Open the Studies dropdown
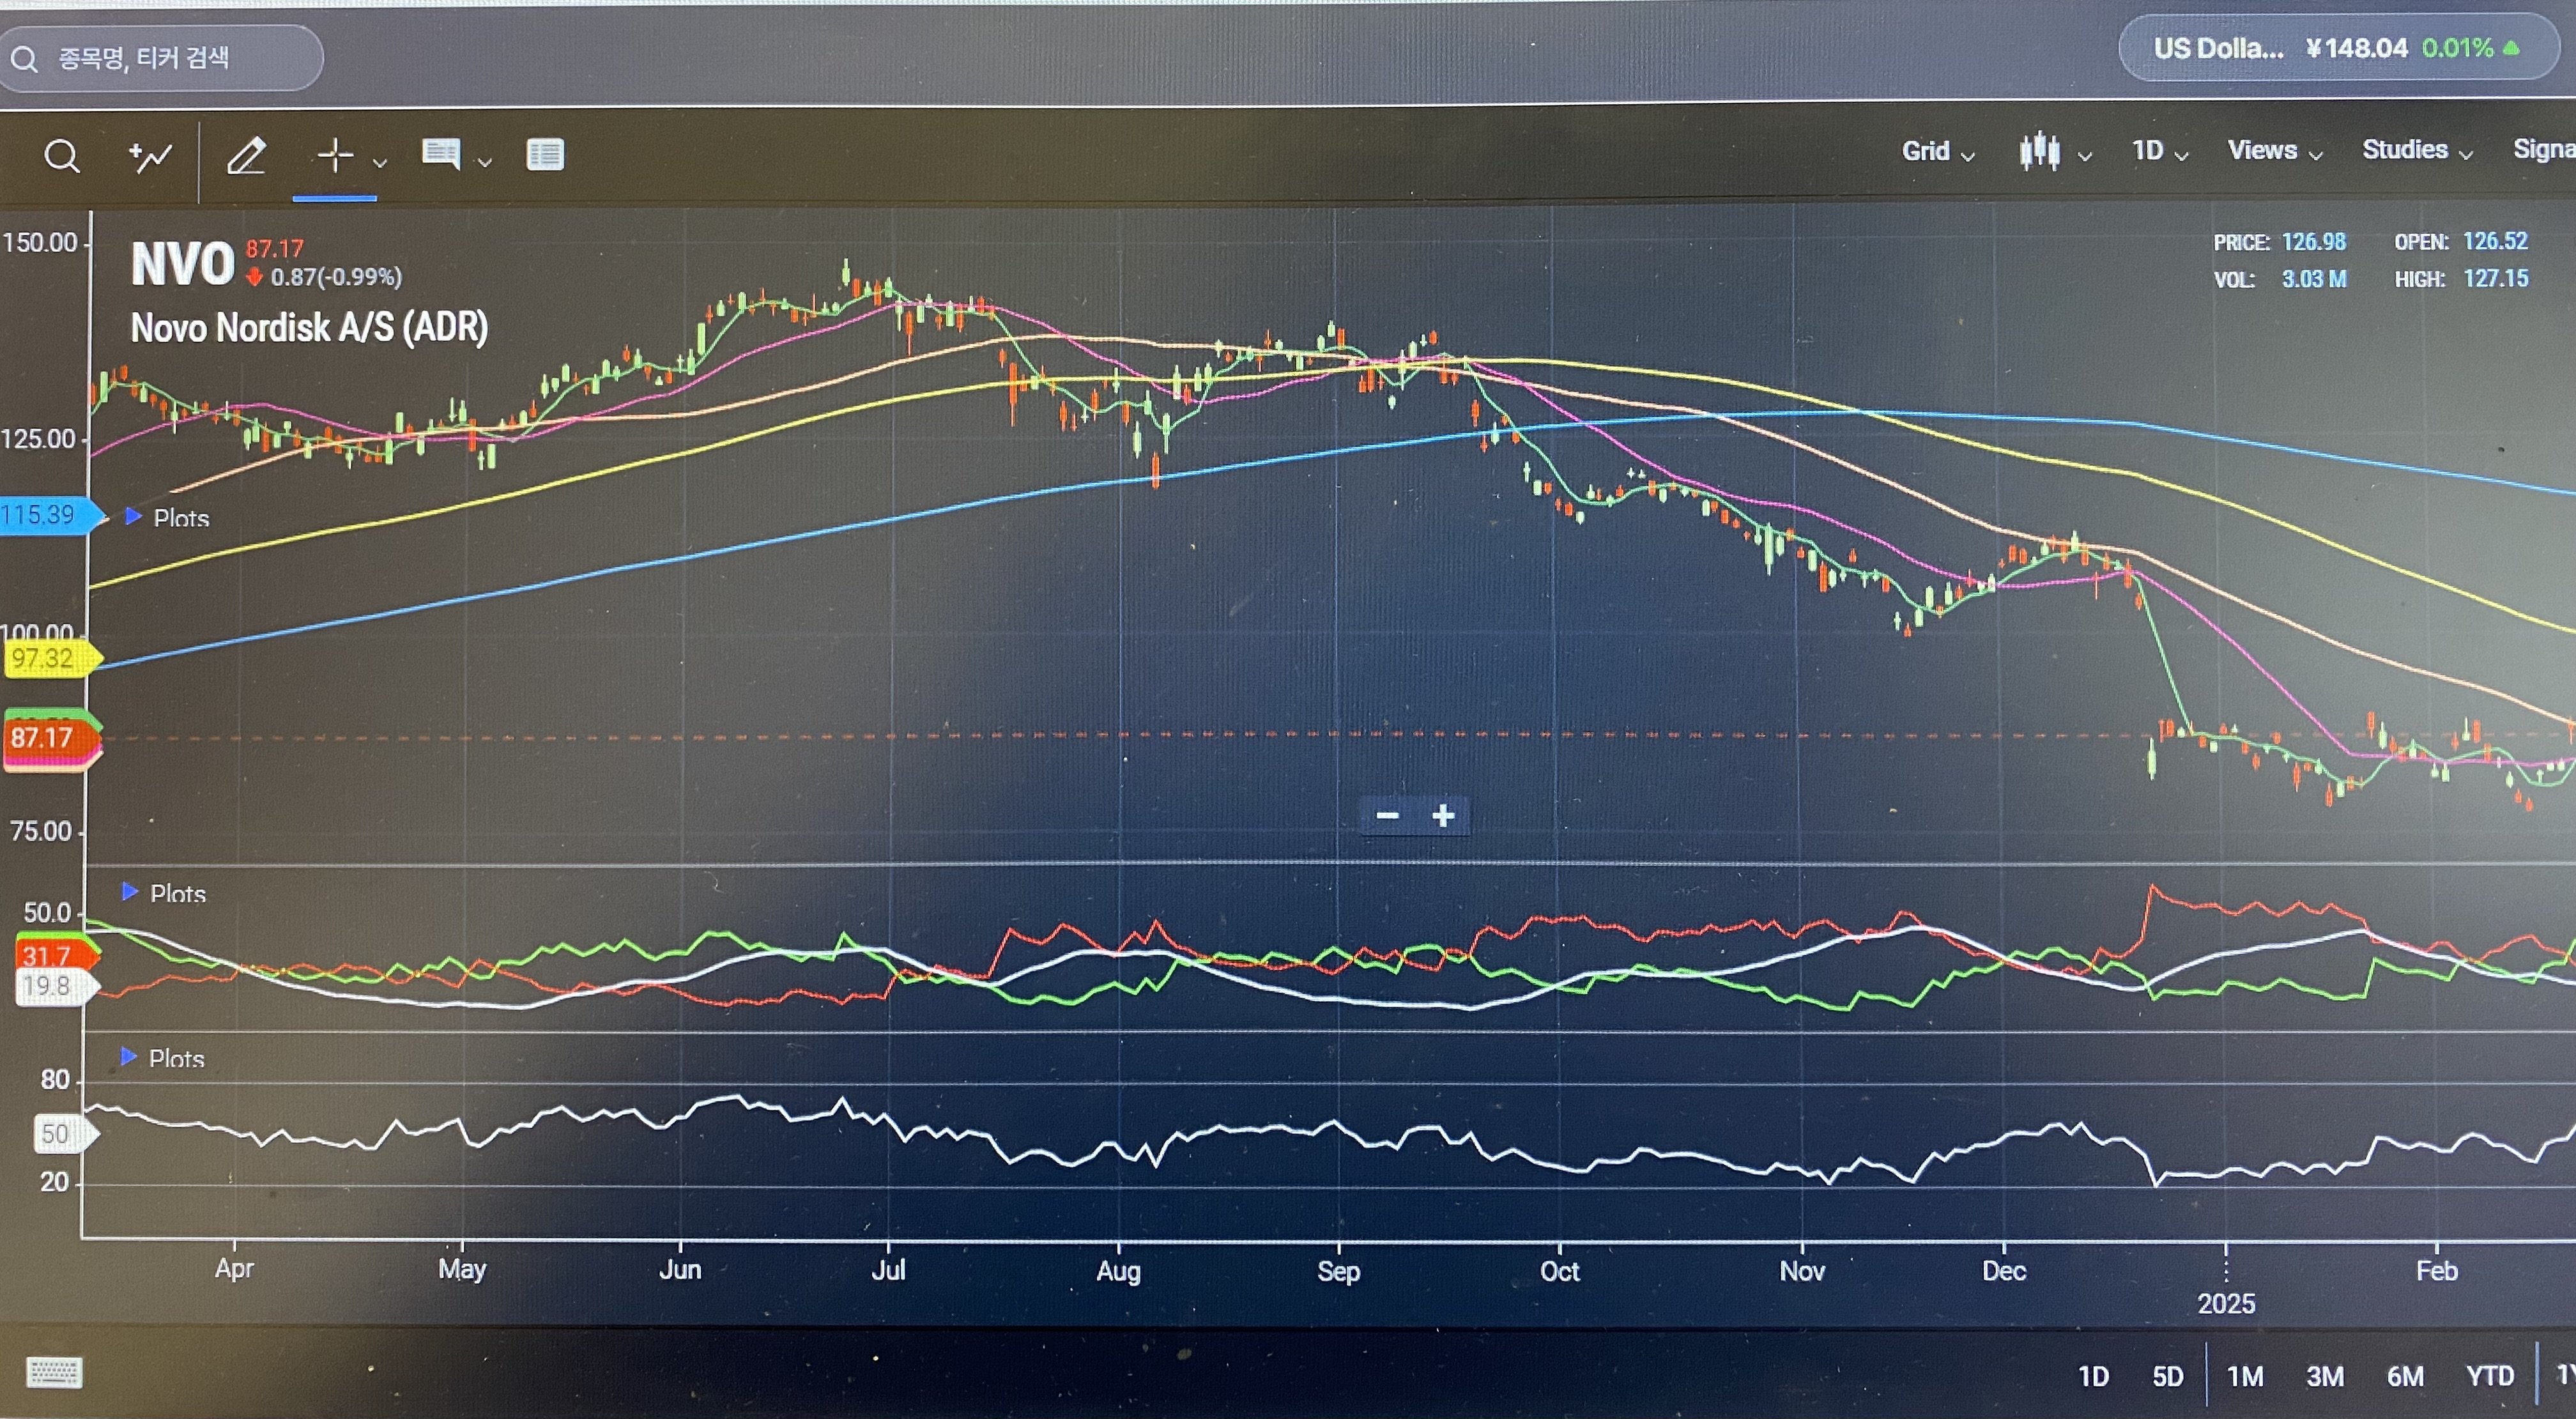 pos(2417,150)
